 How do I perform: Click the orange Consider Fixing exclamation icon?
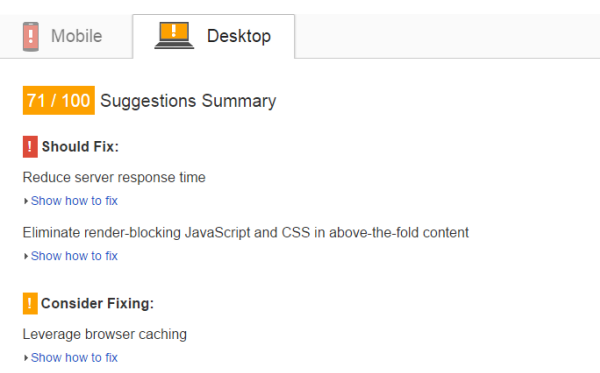pyautogui.click(x=30, y=303)
